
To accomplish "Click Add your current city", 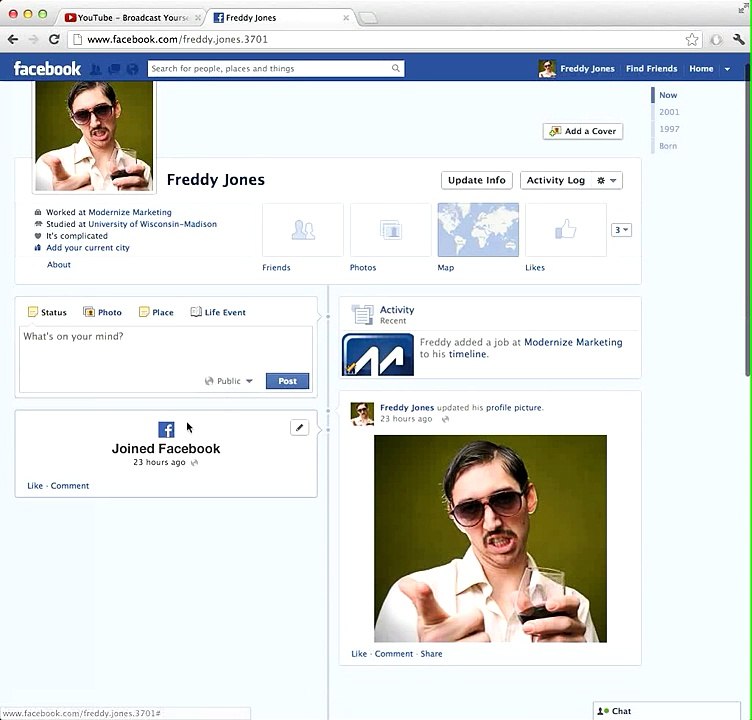I will (x=88, y=248).
